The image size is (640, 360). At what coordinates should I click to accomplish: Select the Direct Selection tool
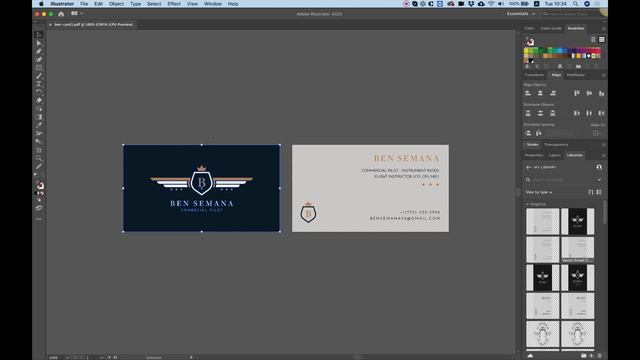coord(39,43)
